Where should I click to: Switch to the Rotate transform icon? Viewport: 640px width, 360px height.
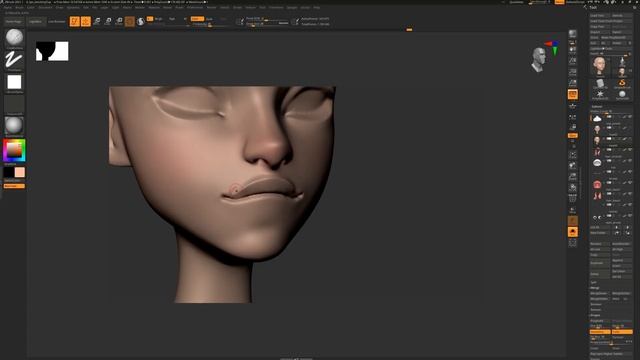point(119,21)
